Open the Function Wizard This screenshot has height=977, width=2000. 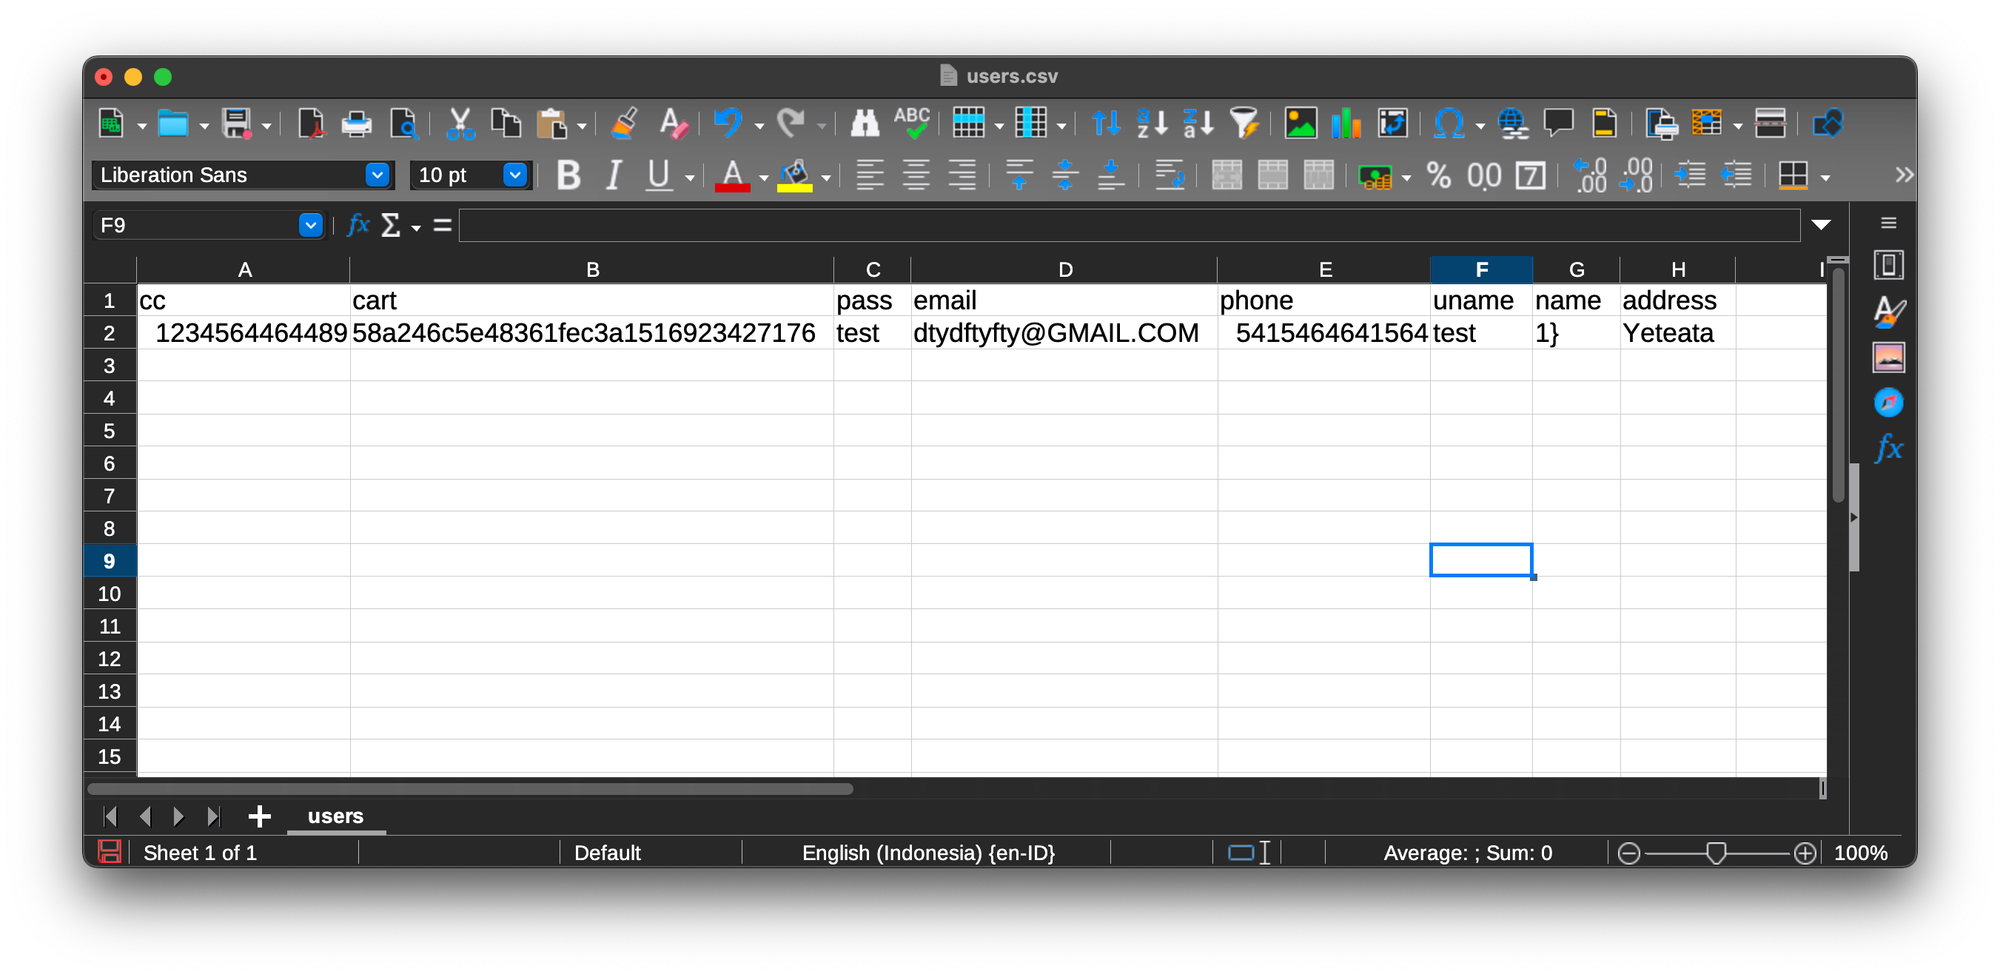point(357,225)
